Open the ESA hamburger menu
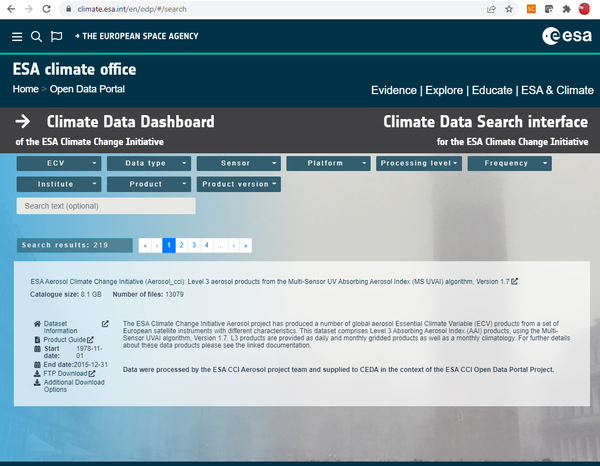Viewport: 600px width, 466px height. 17,37
